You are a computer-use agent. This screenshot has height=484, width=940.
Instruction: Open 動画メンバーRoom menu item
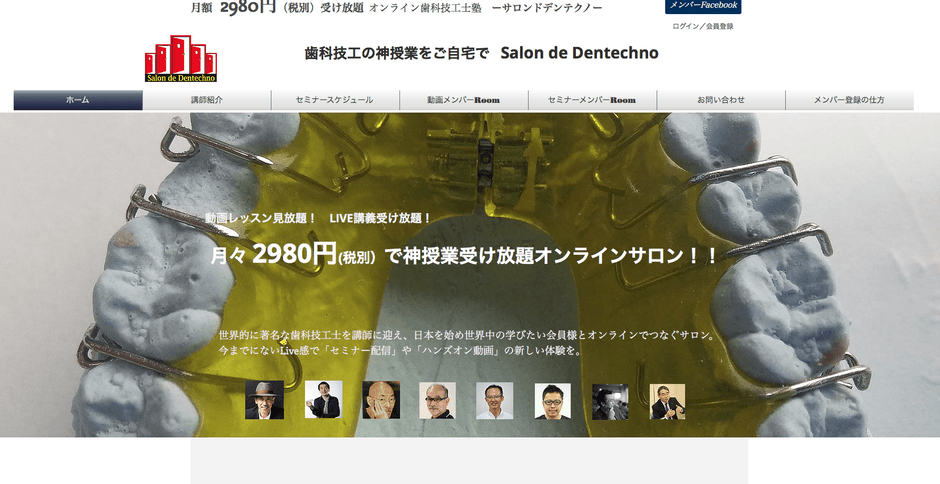463,100
